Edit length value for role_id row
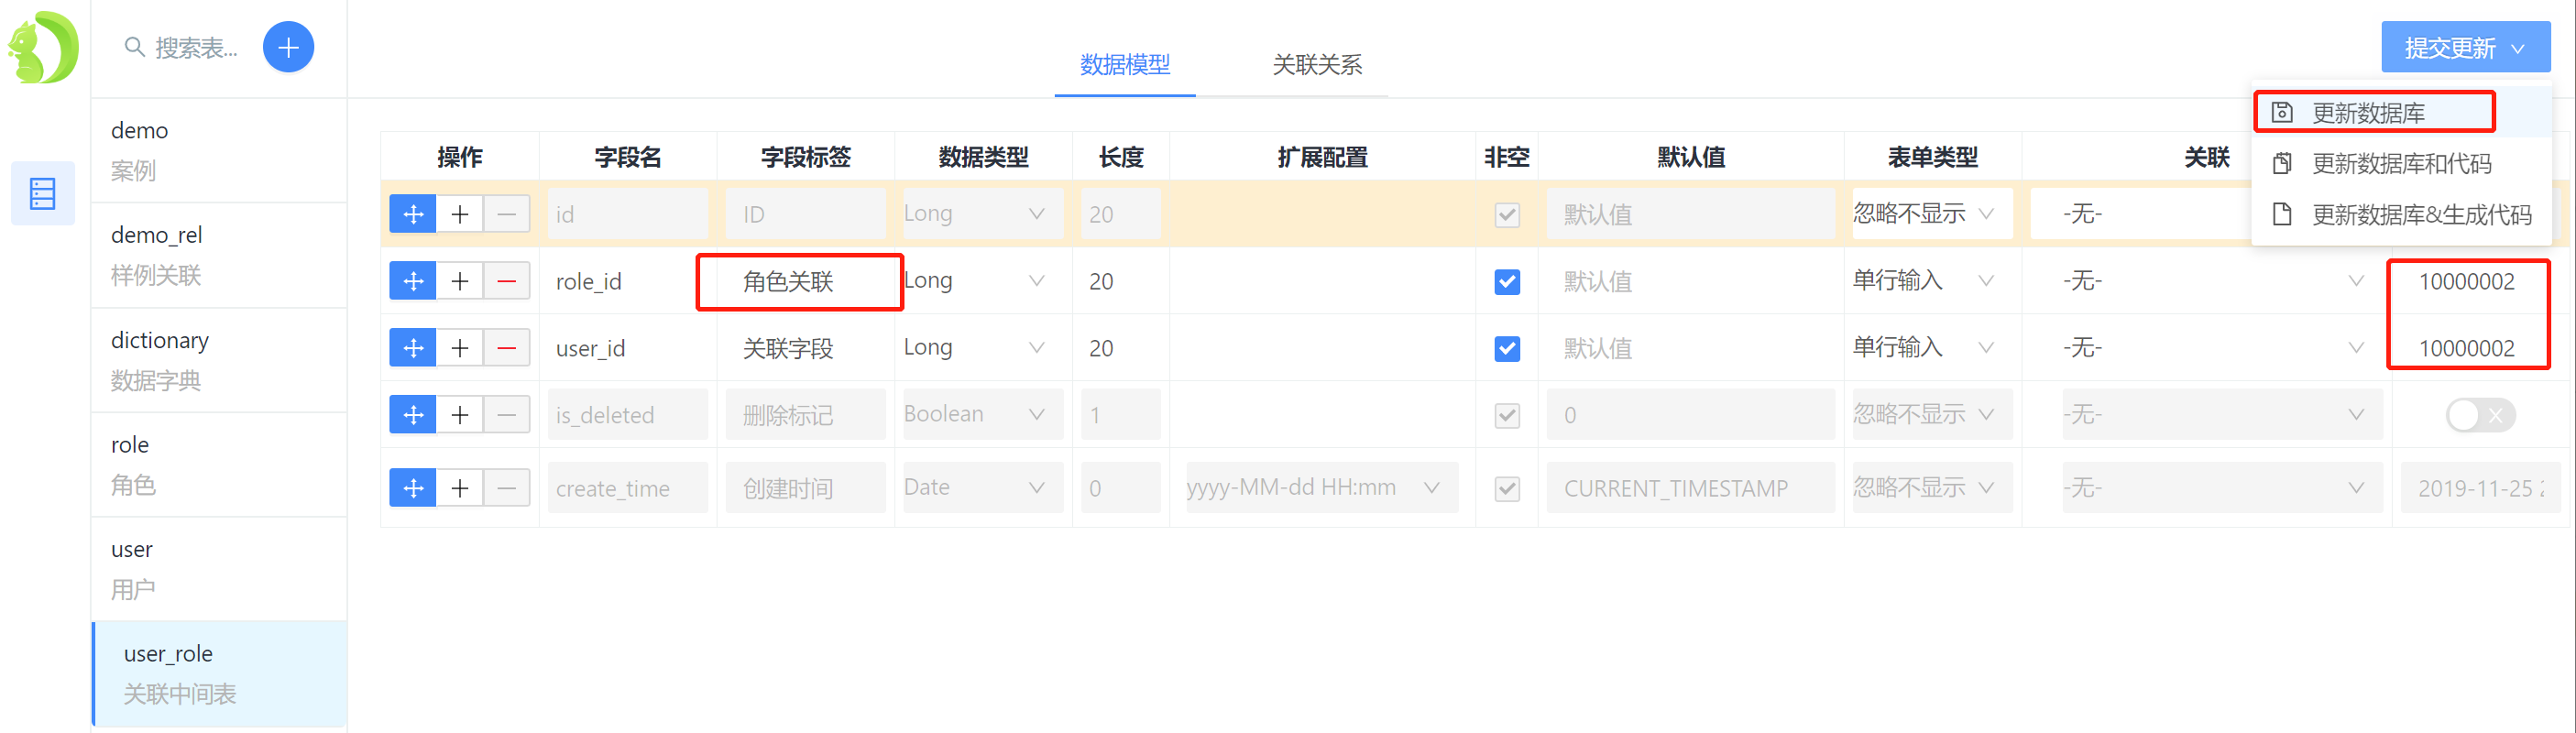The height and width of the screenshot is (733, 2576). coord(1120,281)
